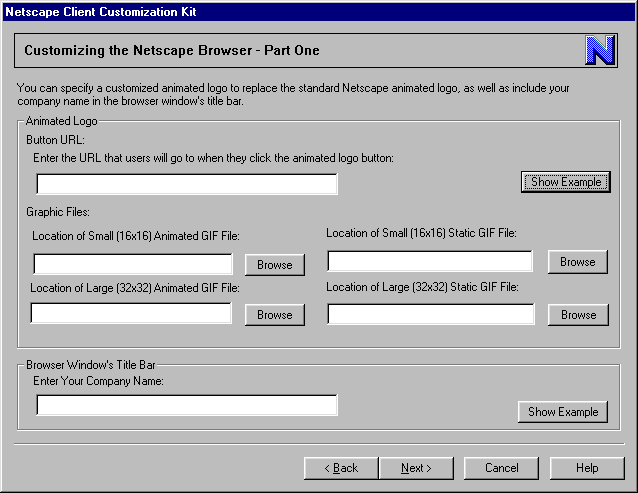Click the Customizing the Netscape Browser heading
638x493 pixels.
tap(172, 50)
